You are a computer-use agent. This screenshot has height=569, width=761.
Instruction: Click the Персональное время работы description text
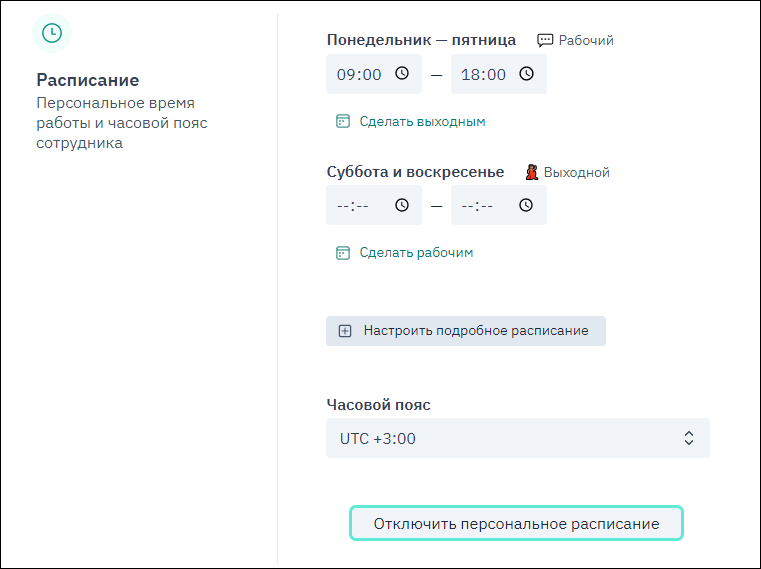point(122,123)
